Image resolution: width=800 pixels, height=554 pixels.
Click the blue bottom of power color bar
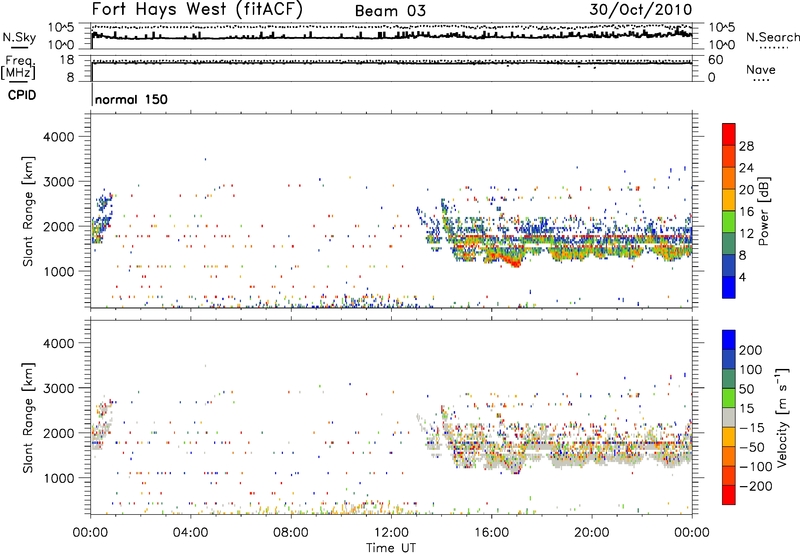click(729, 287)
